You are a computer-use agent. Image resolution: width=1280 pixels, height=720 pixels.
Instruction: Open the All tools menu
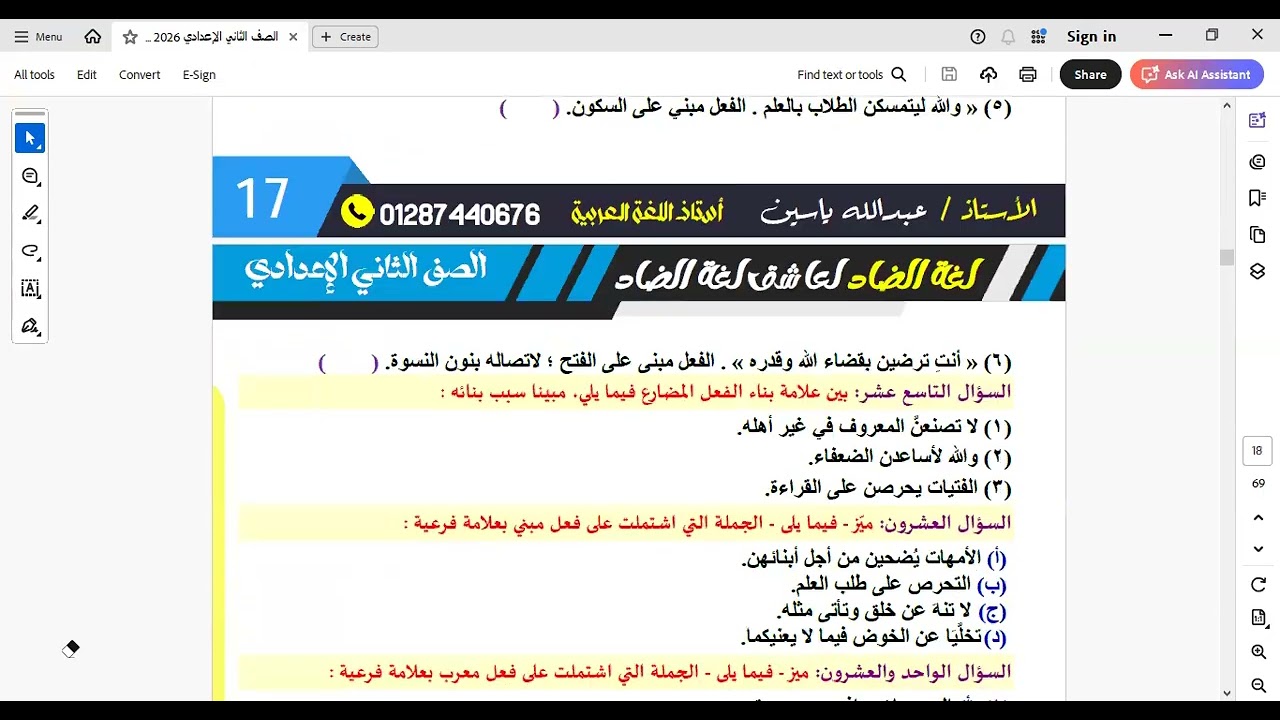point(34,75)
